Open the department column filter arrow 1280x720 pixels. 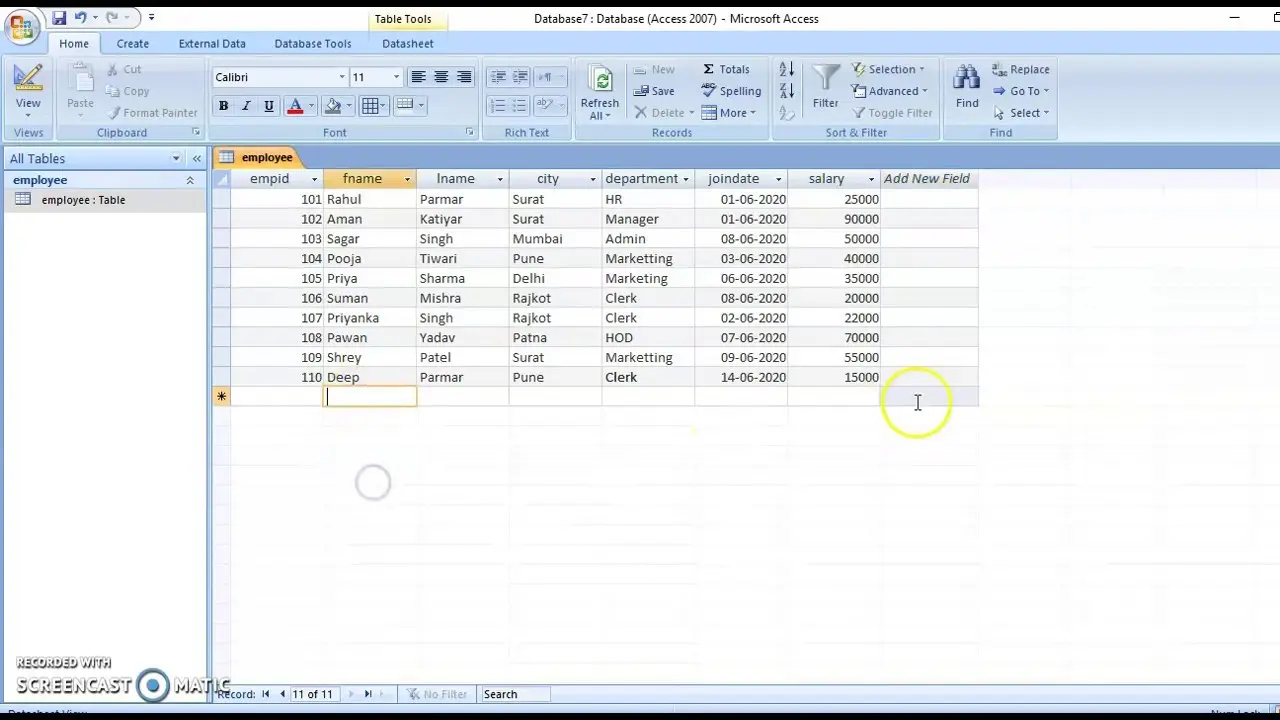(685, 179)
